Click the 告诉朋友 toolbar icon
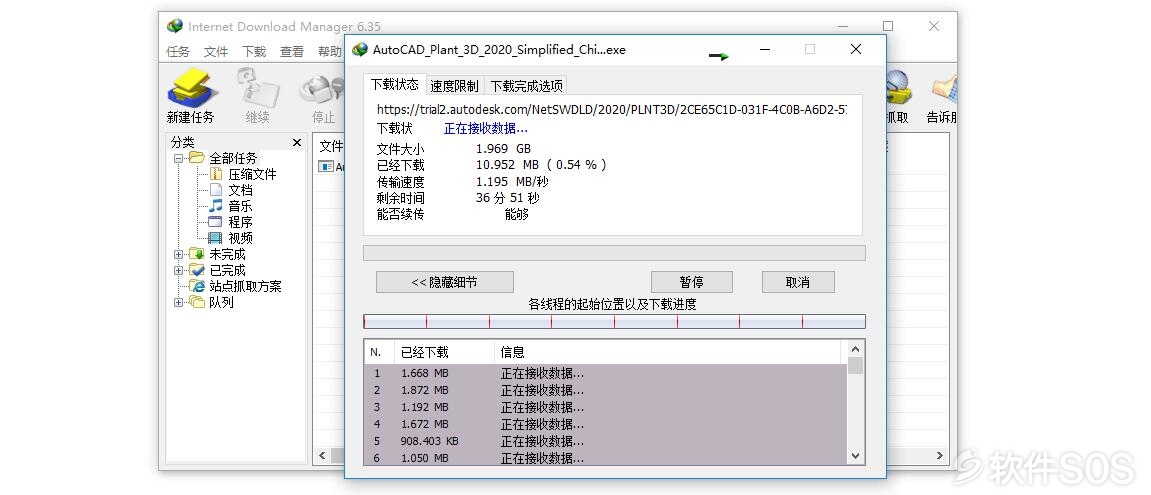The image size is (1151, 495). click(x=942, y=95)
